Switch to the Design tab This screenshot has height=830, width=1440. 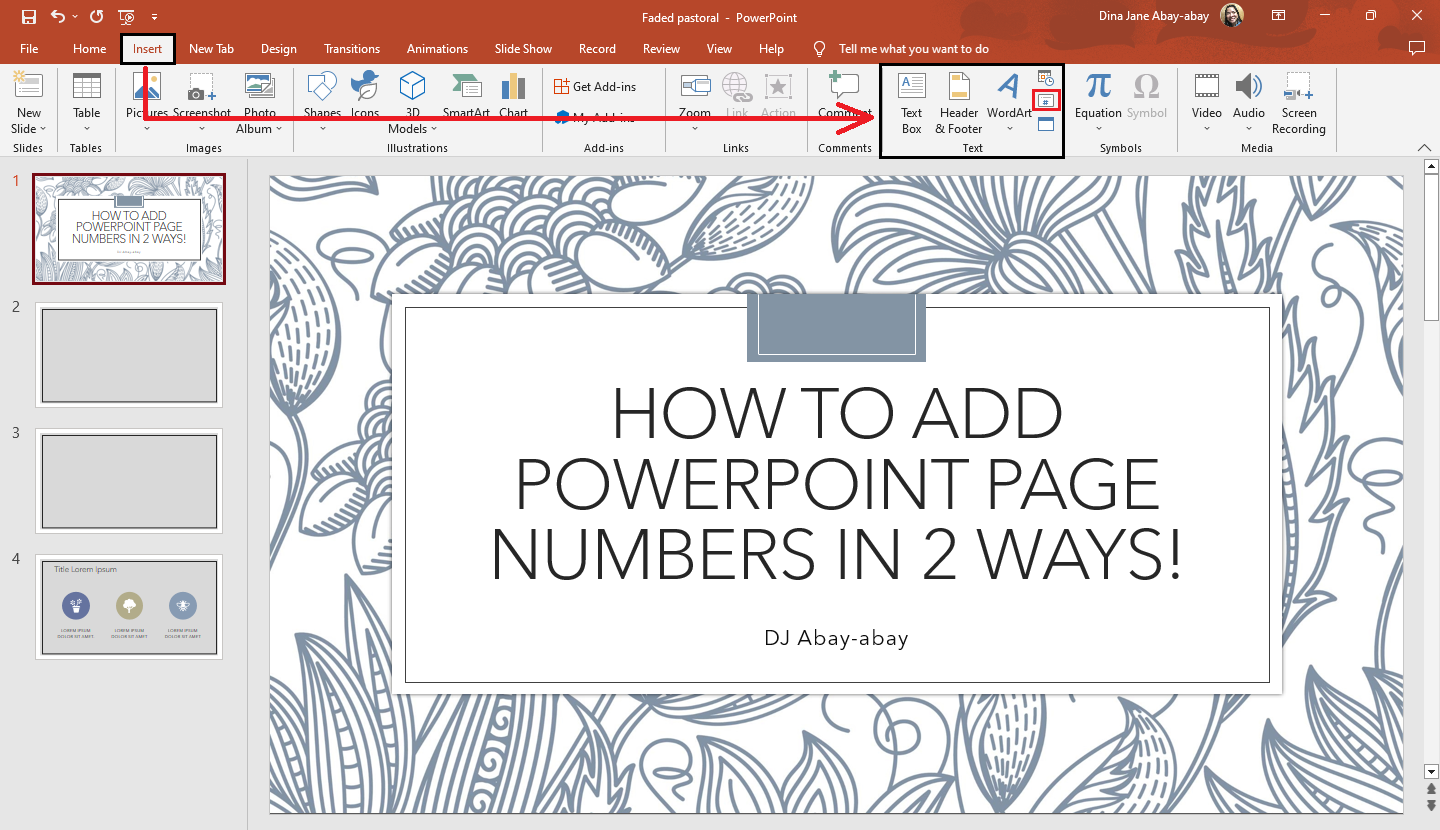(x=278, y=48)
